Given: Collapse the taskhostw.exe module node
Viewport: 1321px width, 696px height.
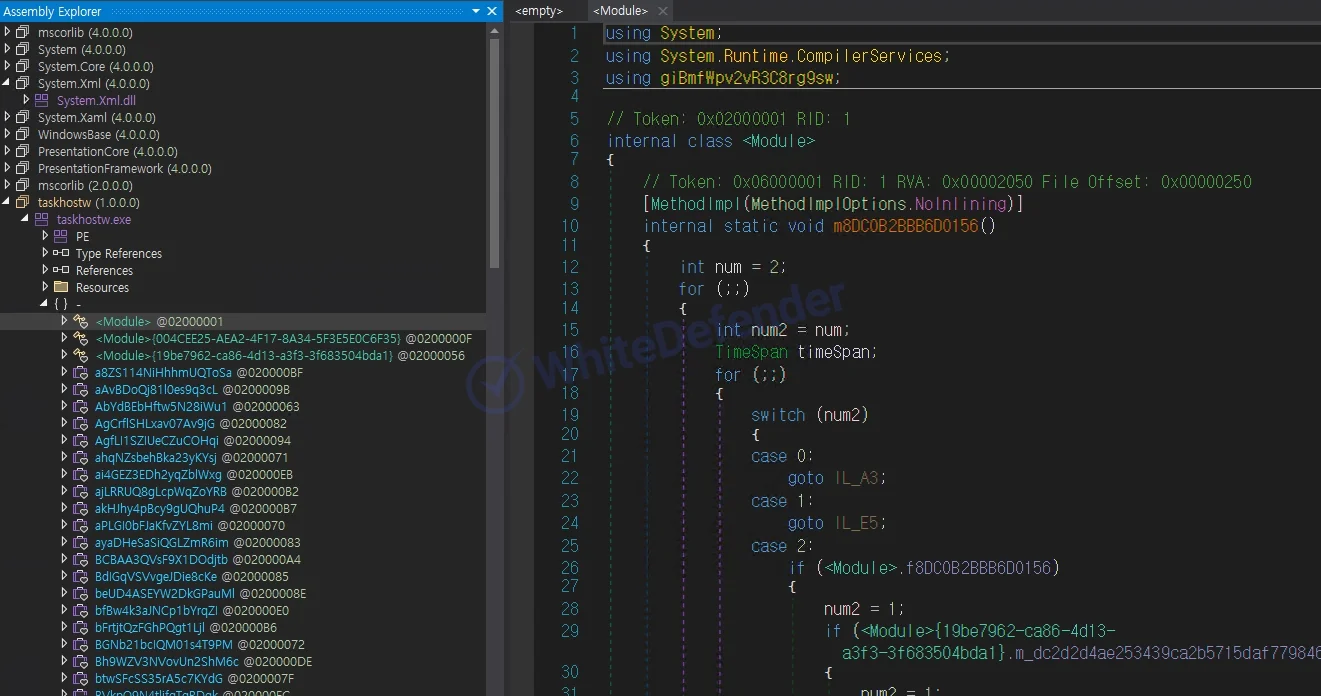Looking at the screenshot, I should point(26,220).
